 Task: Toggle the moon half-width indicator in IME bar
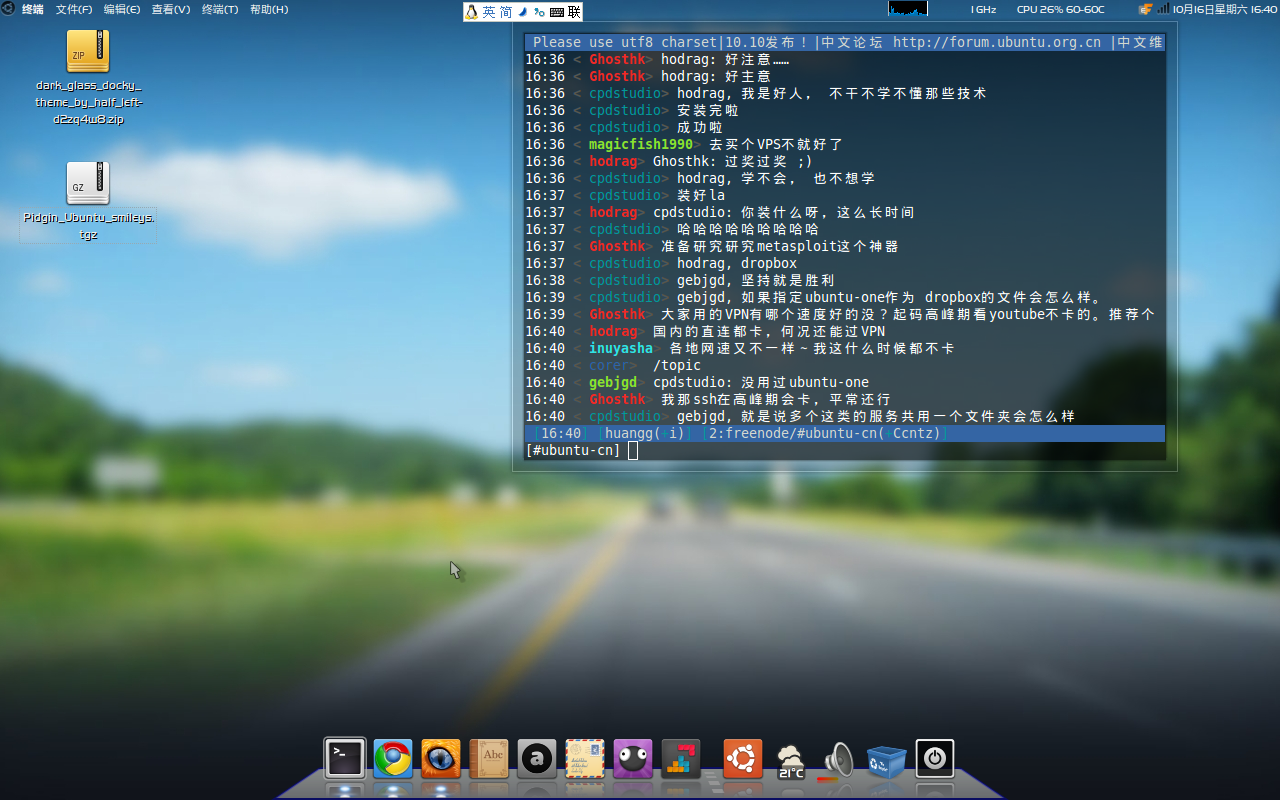[x=523, y=12]
